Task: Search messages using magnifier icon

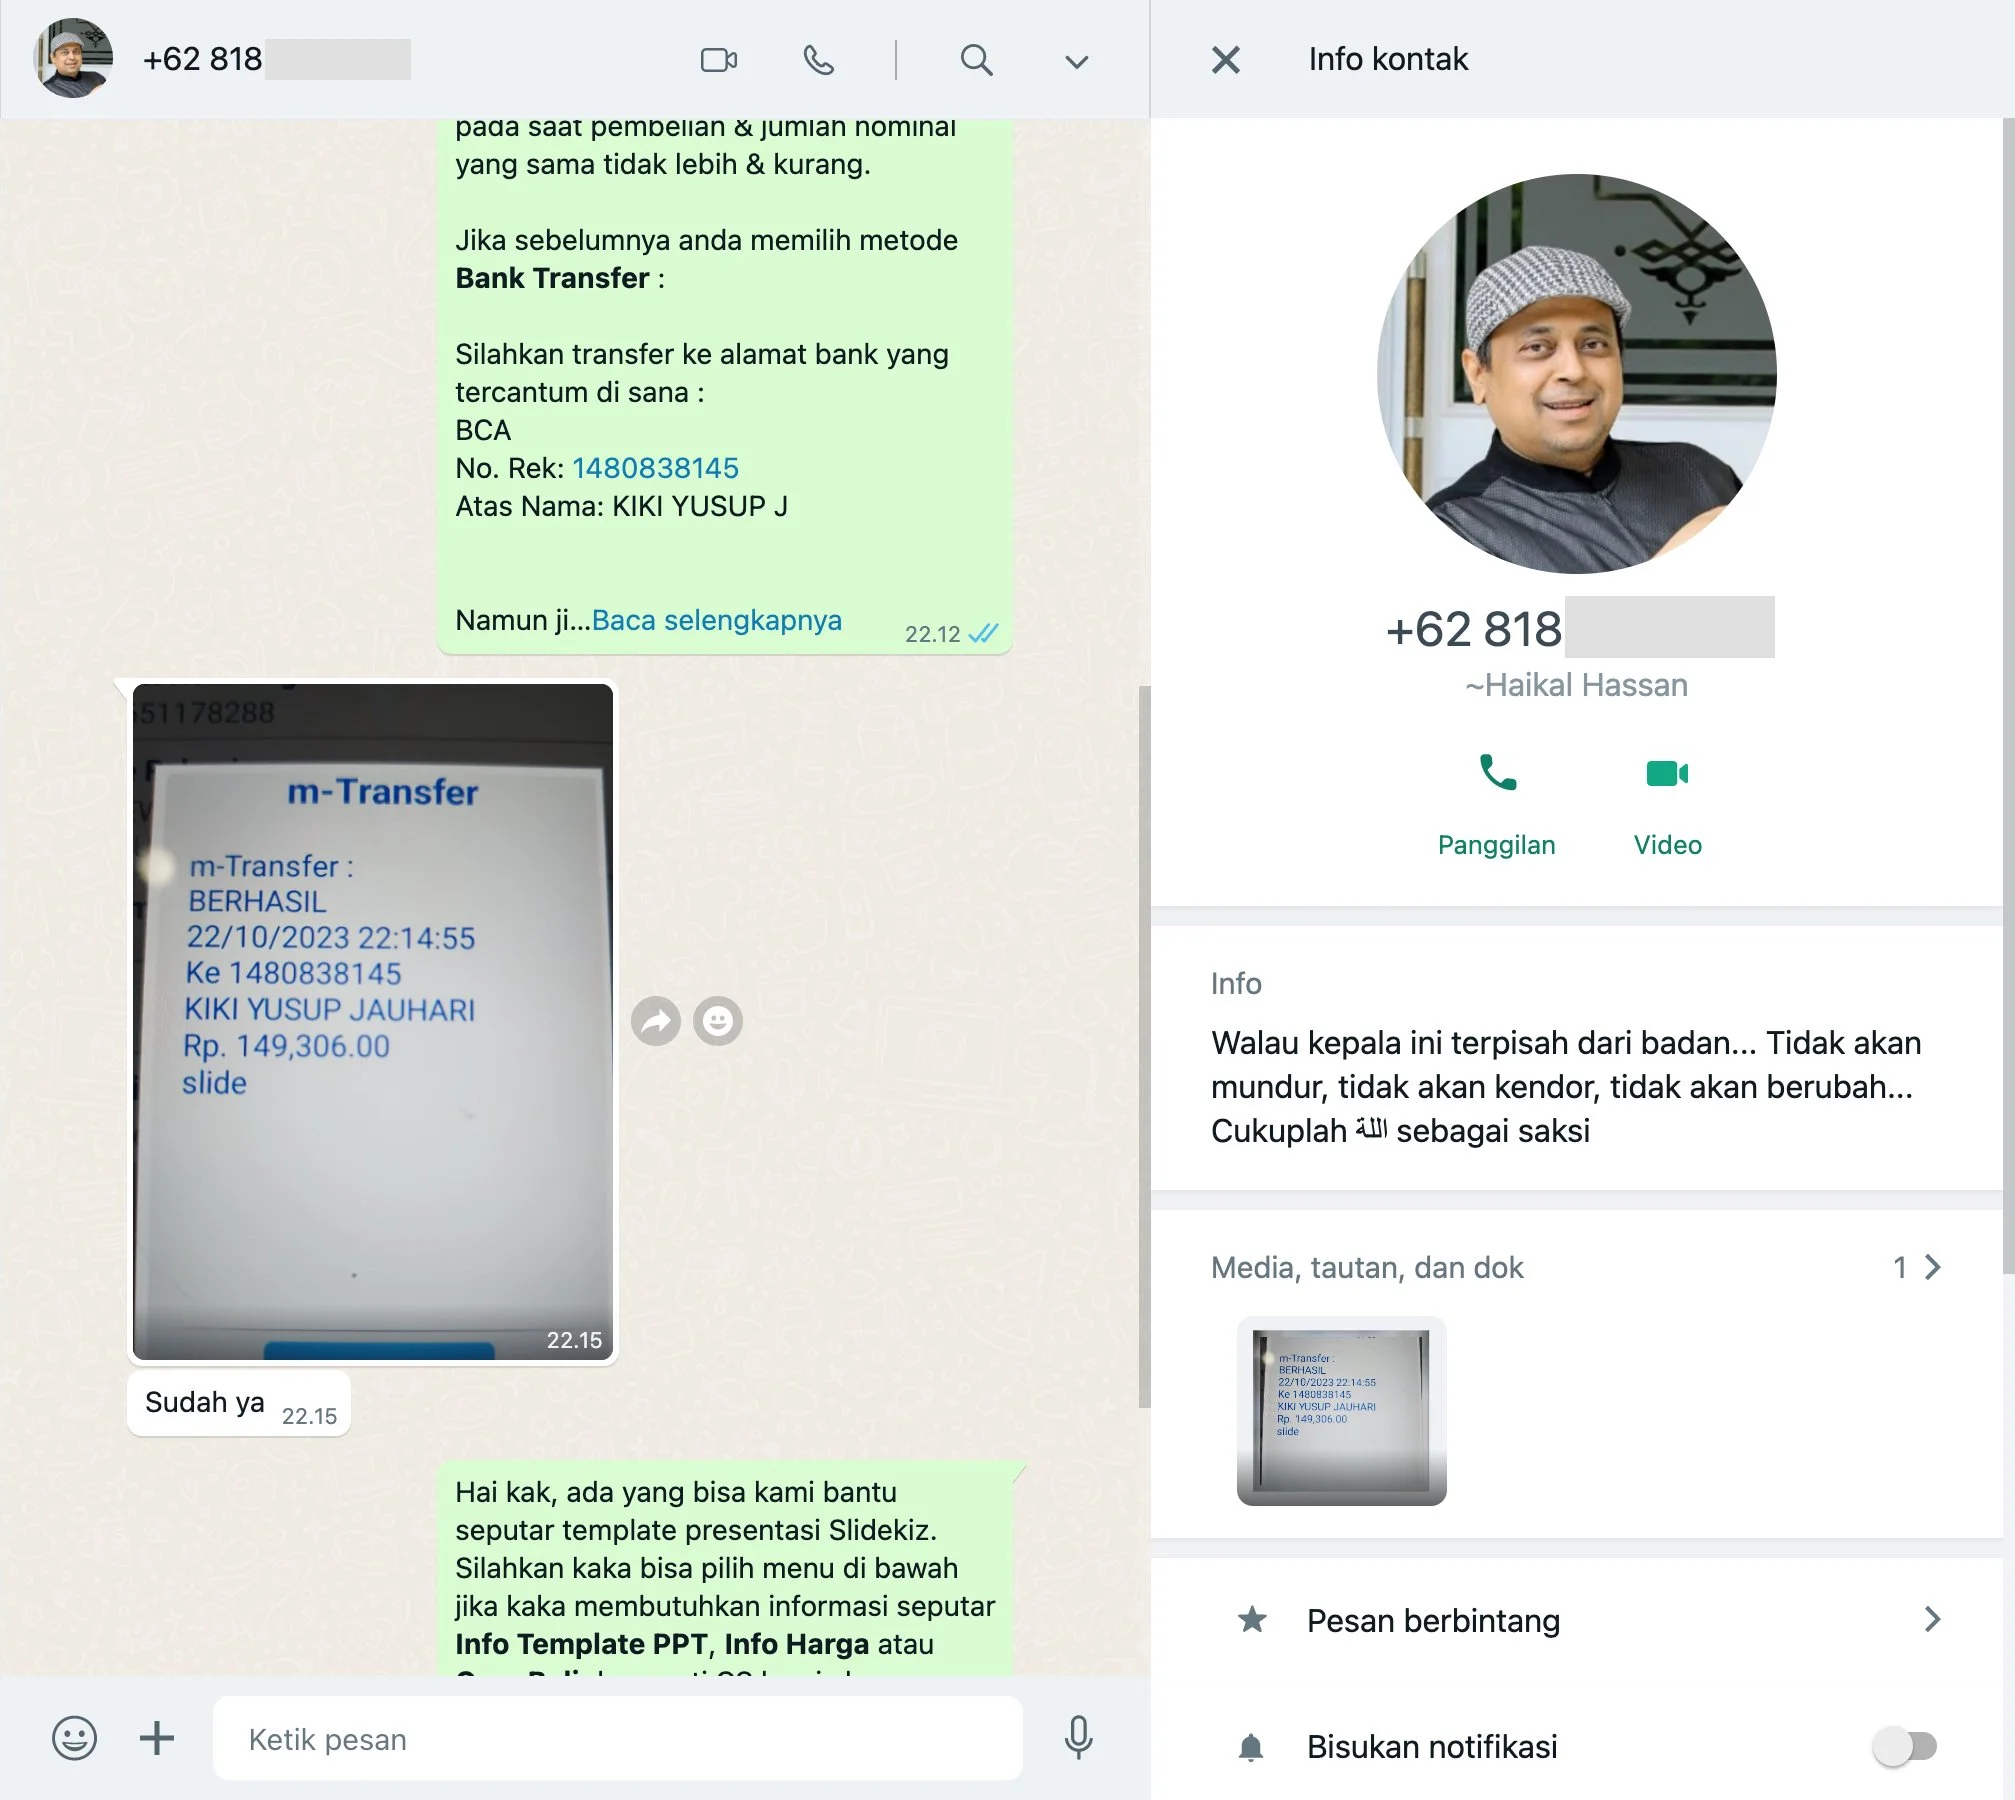Action: [x=976, y=61]
